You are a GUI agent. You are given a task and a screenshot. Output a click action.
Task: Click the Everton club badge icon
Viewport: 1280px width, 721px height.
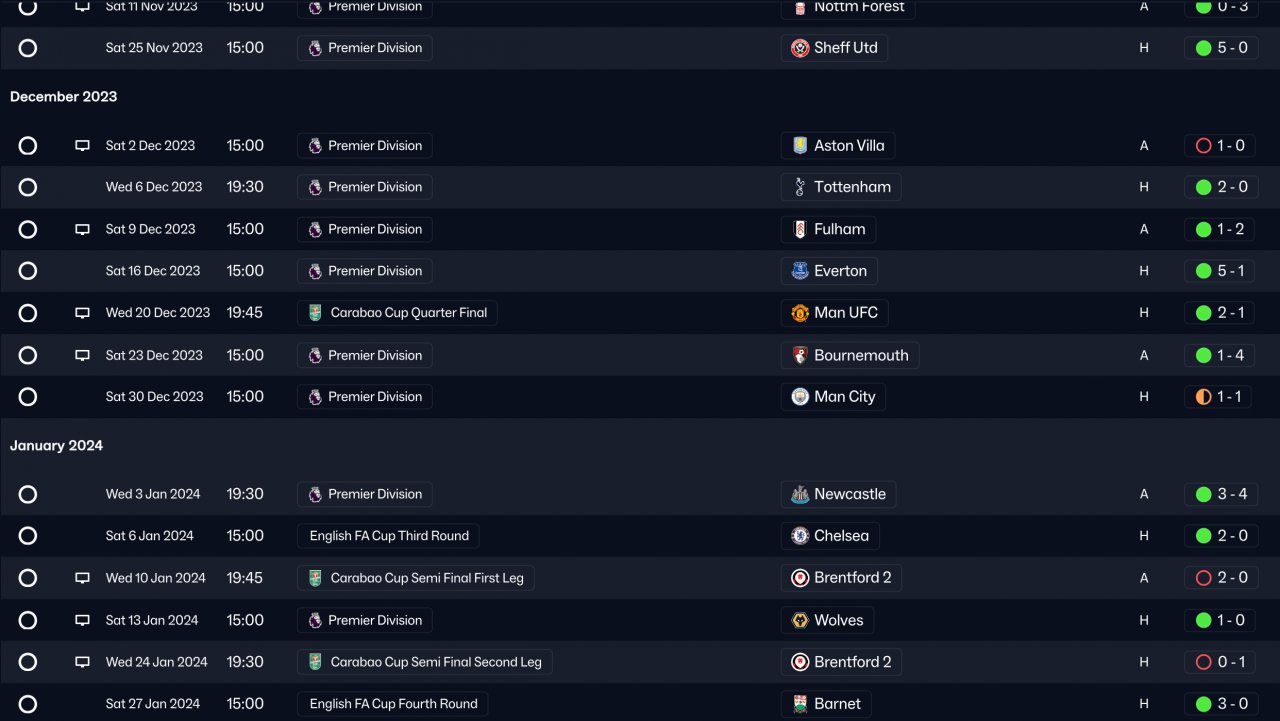pos(800,271)
